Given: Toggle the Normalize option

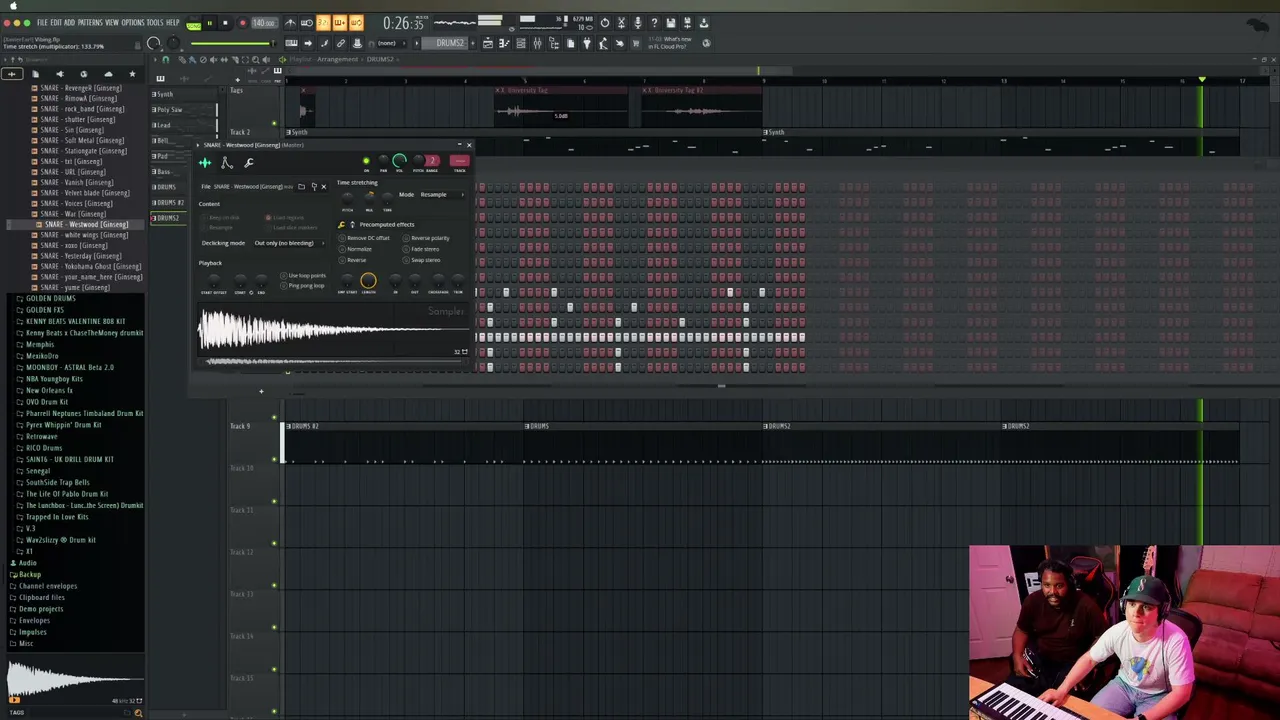Looking at the screenshot, I should pos(356,249).
